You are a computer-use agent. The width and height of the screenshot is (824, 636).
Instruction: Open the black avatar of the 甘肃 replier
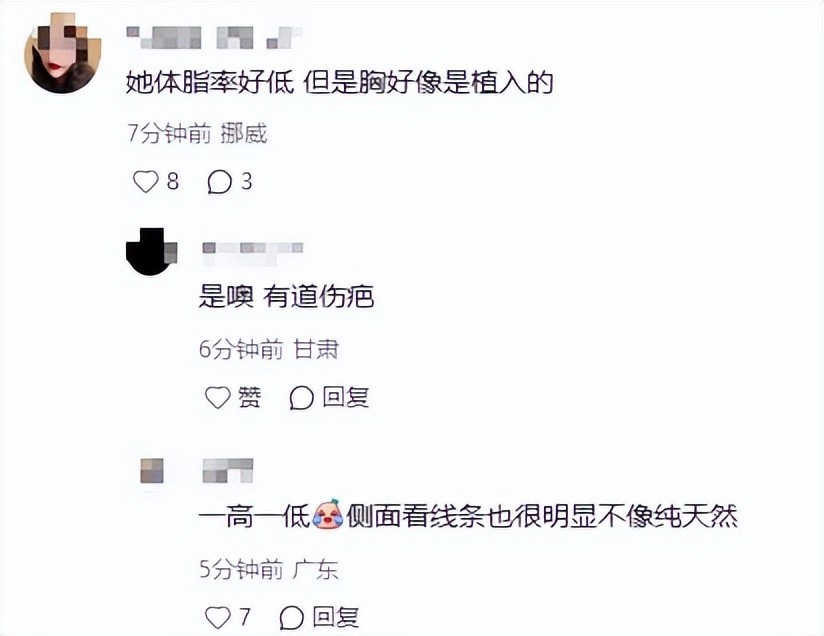(151, 251)
